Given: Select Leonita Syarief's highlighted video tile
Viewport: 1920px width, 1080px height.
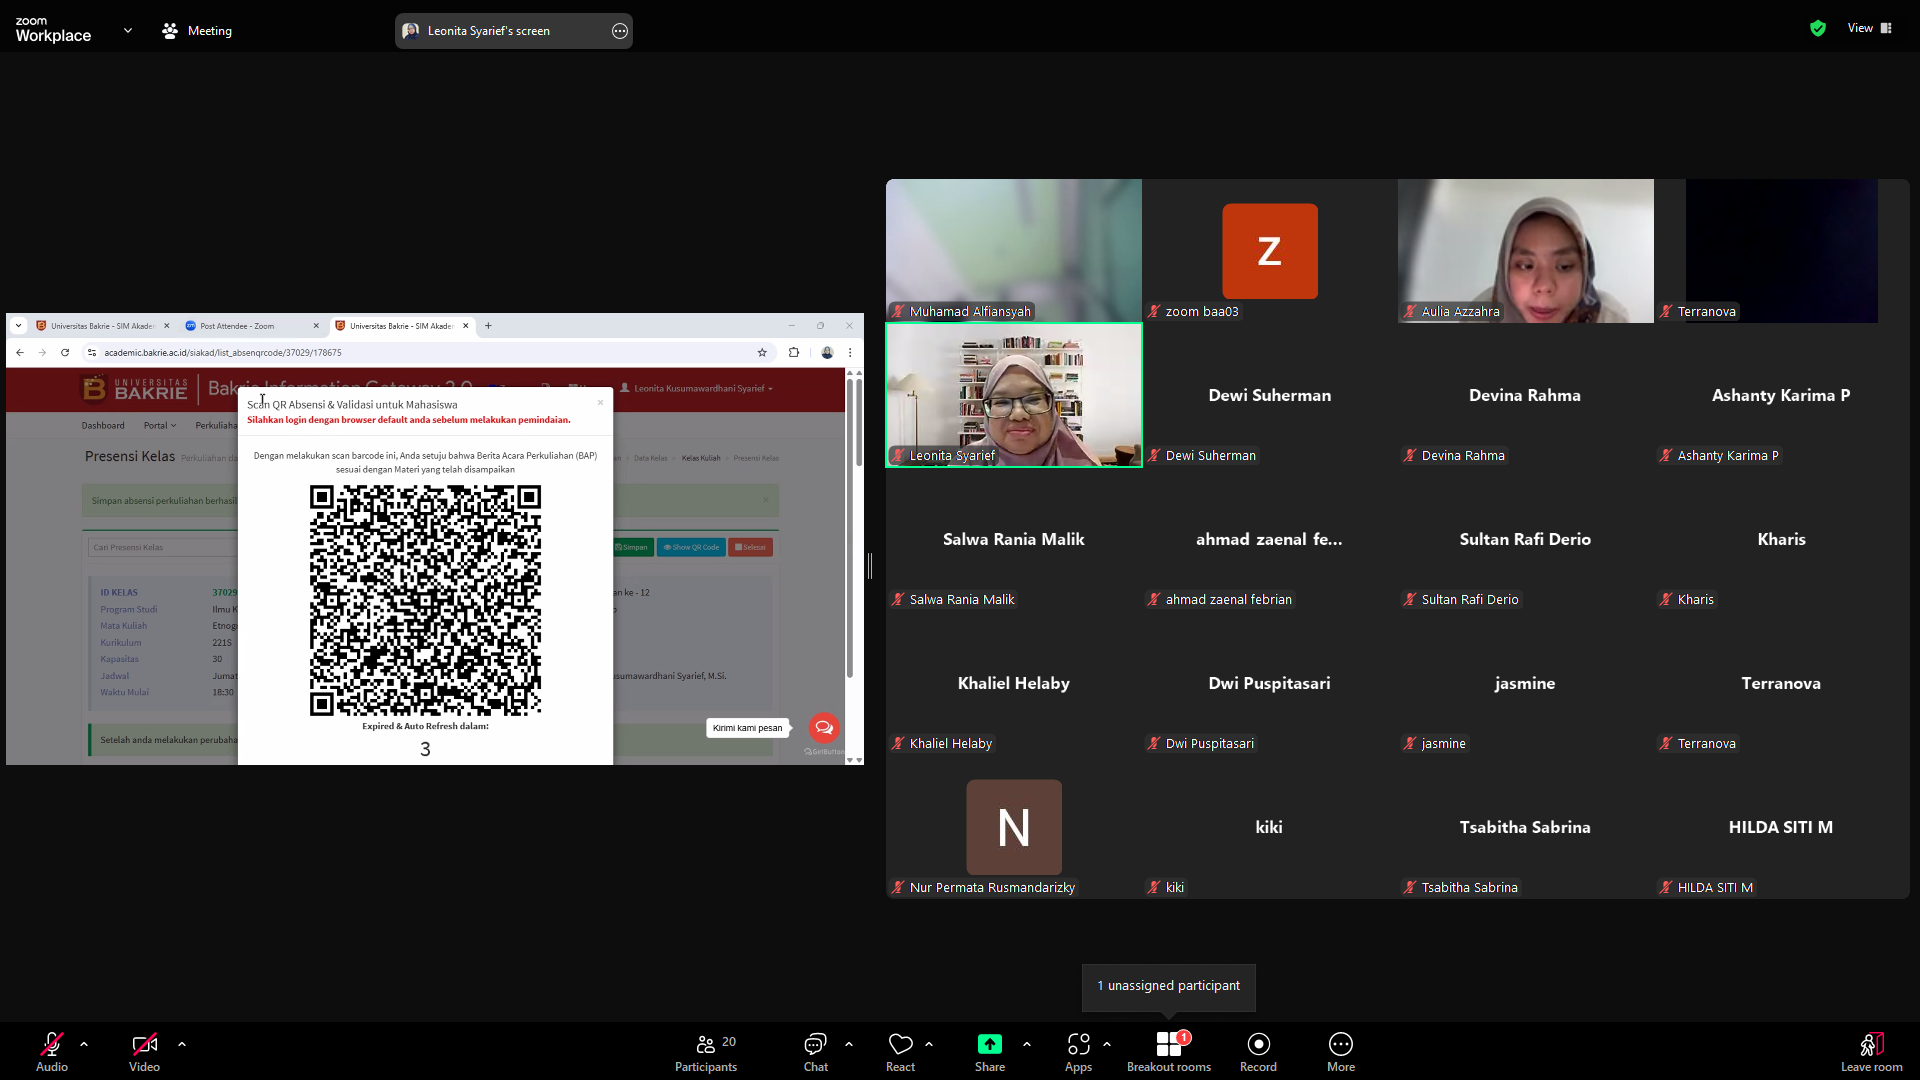Looking at the screenshot, I should point(1014,395).
